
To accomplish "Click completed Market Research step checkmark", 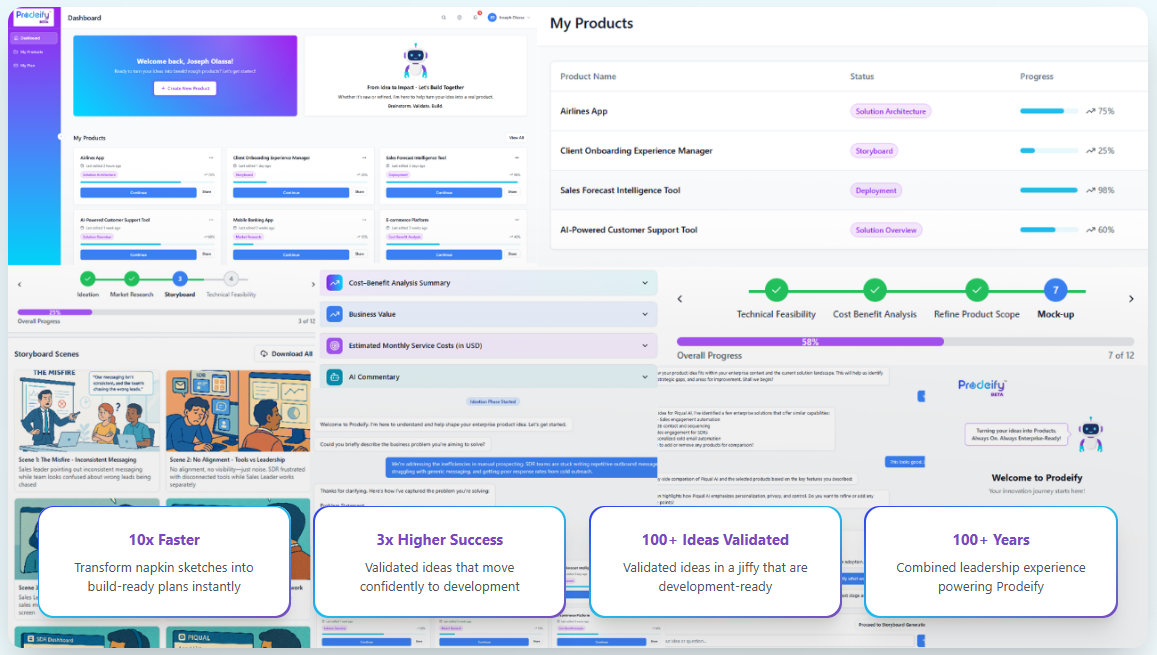I will [131, 279].
